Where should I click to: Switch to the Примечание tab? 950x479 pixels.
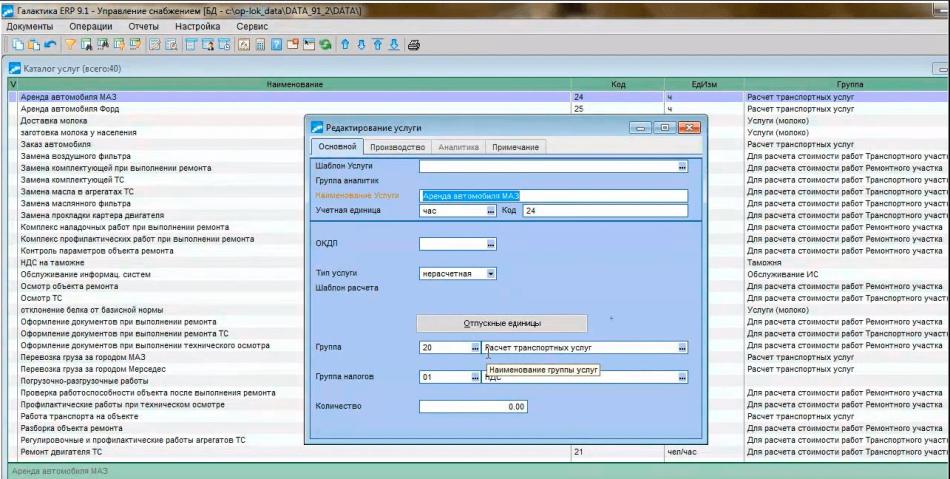515,147
